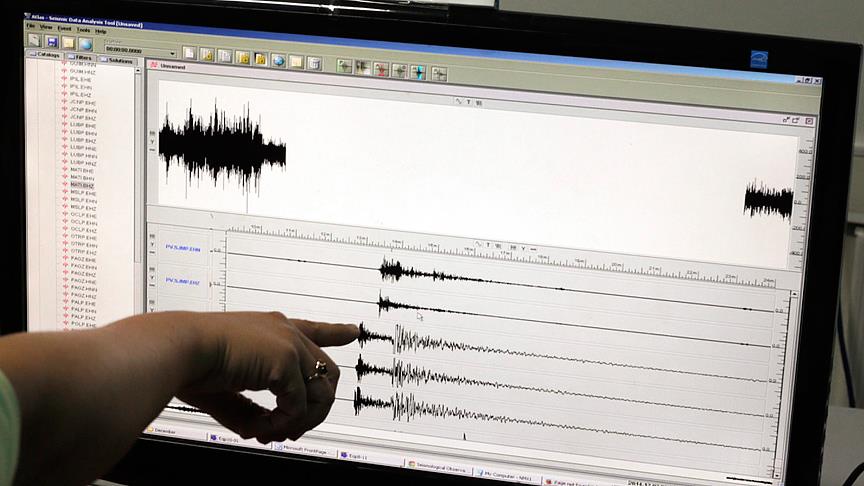Click the database cylinder icon in toolbar
Screen dimensions: 864x486
point(313,63)
